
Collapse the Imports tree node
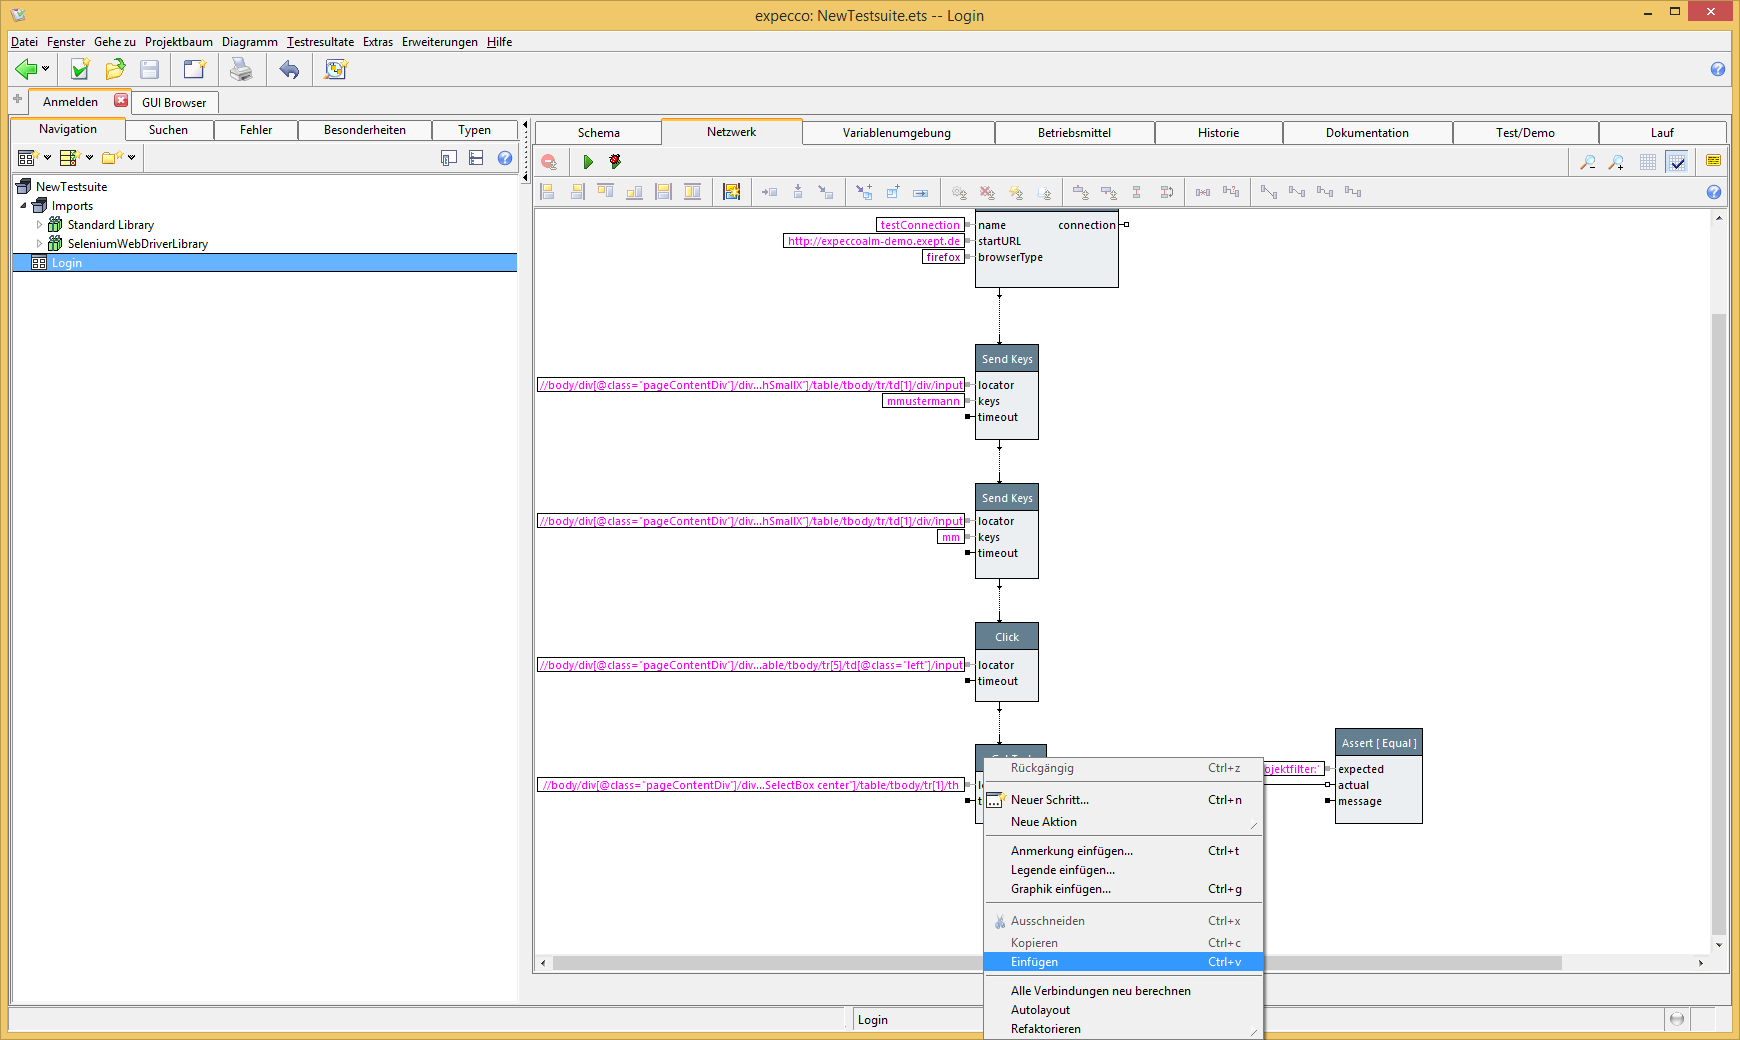point(24,206)
